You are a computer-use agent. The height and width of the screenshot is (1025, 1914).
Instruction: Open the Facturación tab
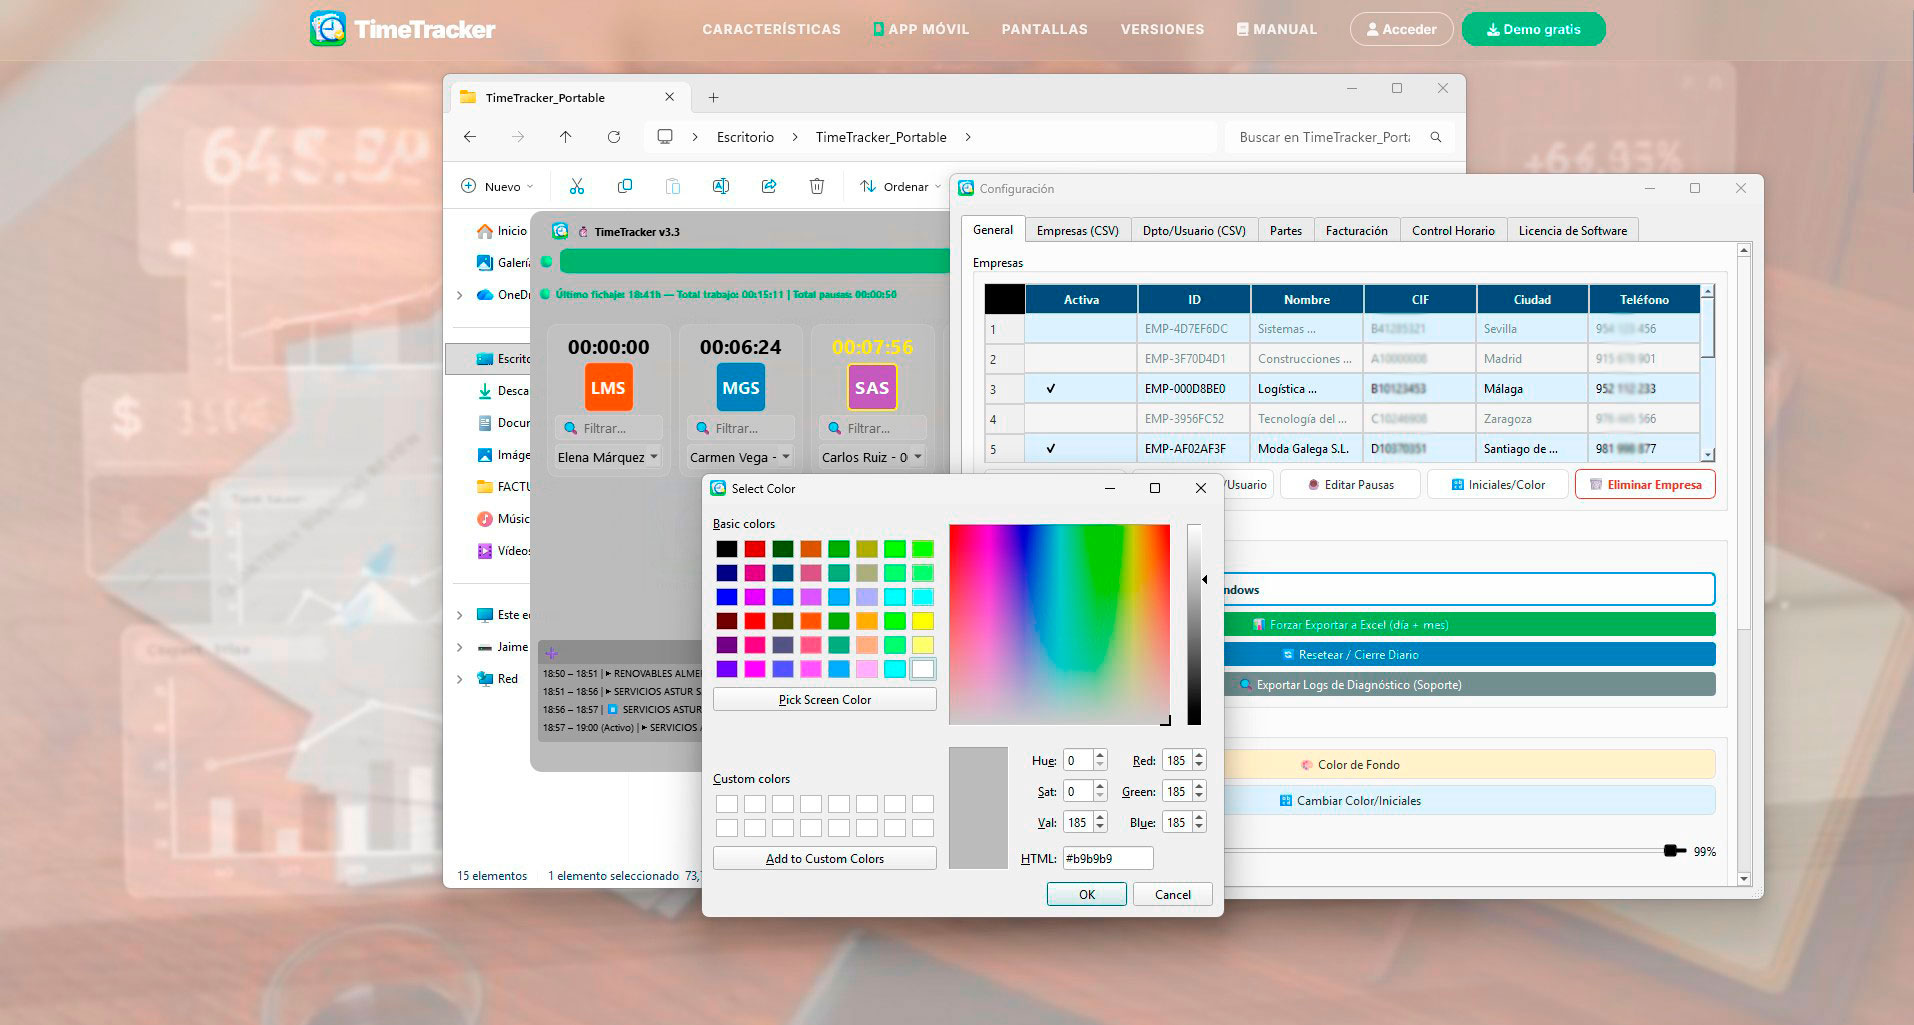[1356, 230]
